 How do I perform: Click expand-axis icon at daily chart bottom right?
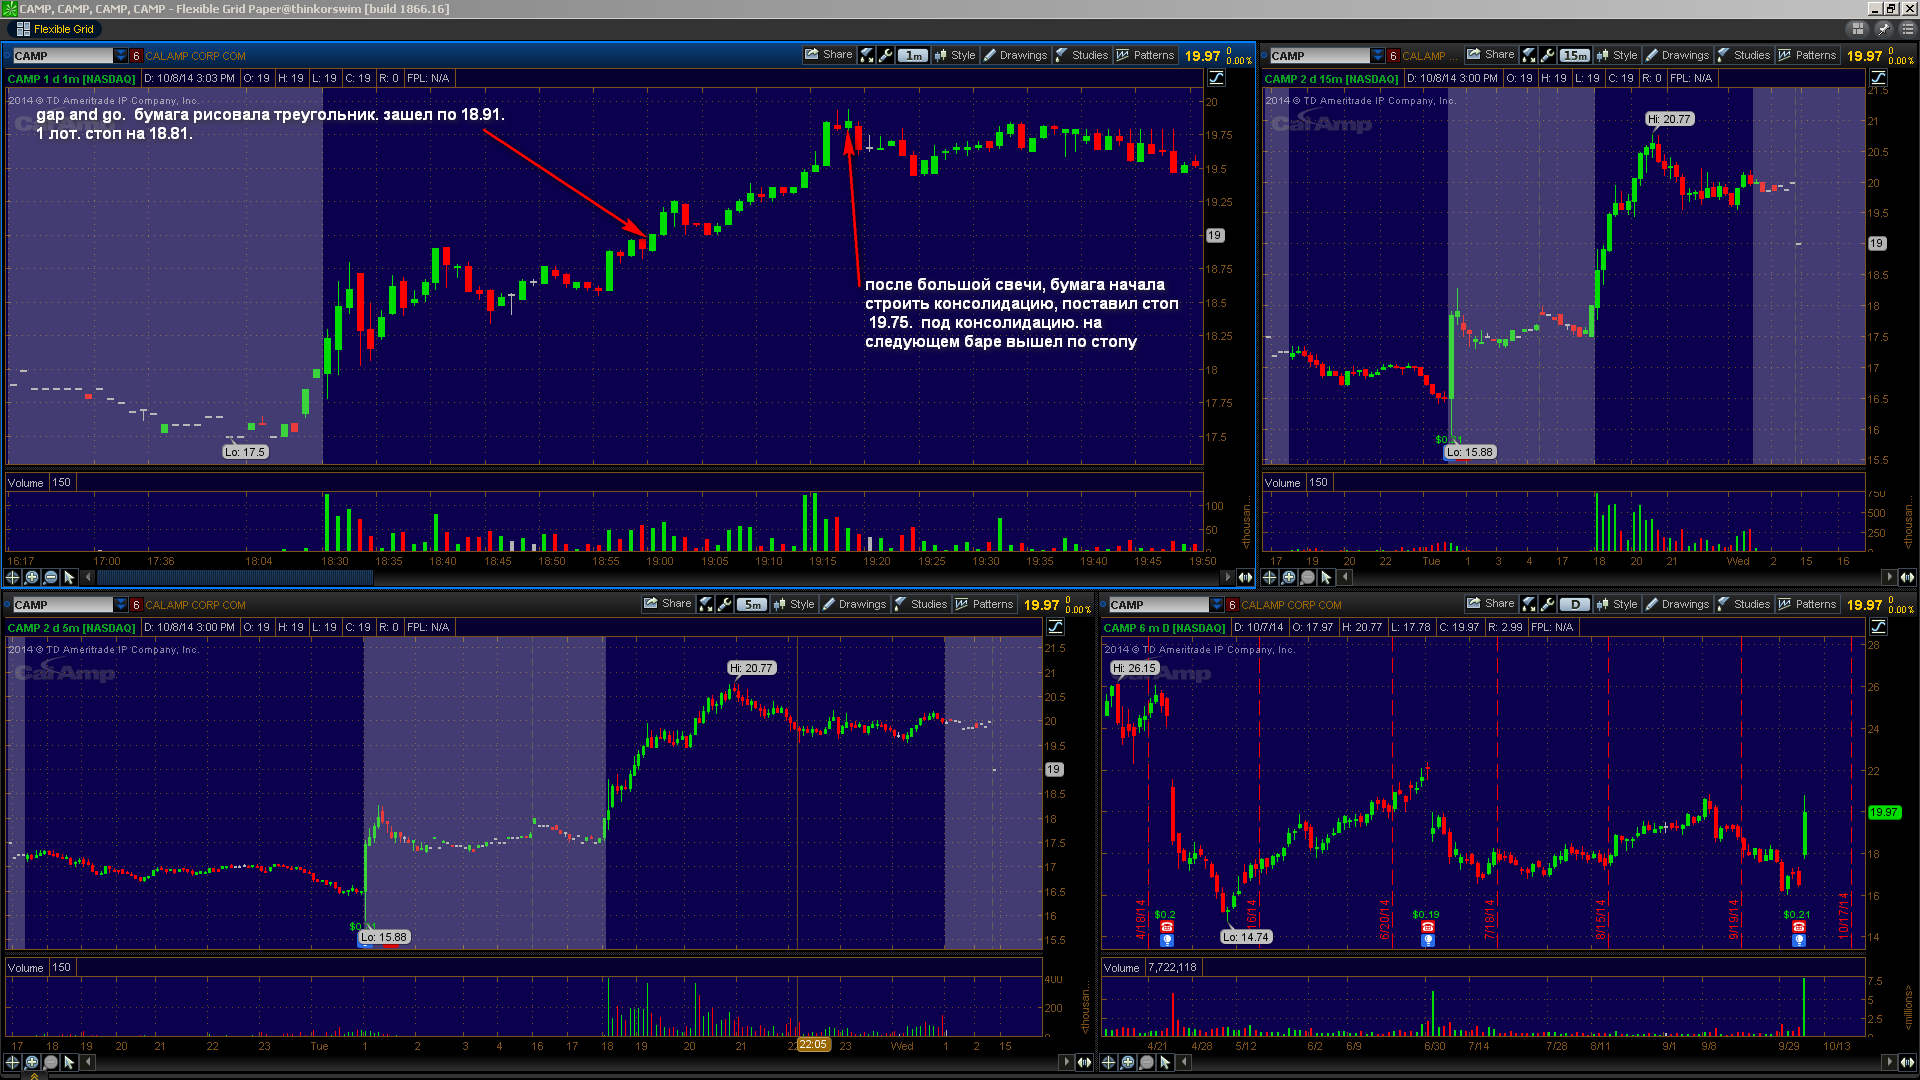click(x=1907, y=1062)
